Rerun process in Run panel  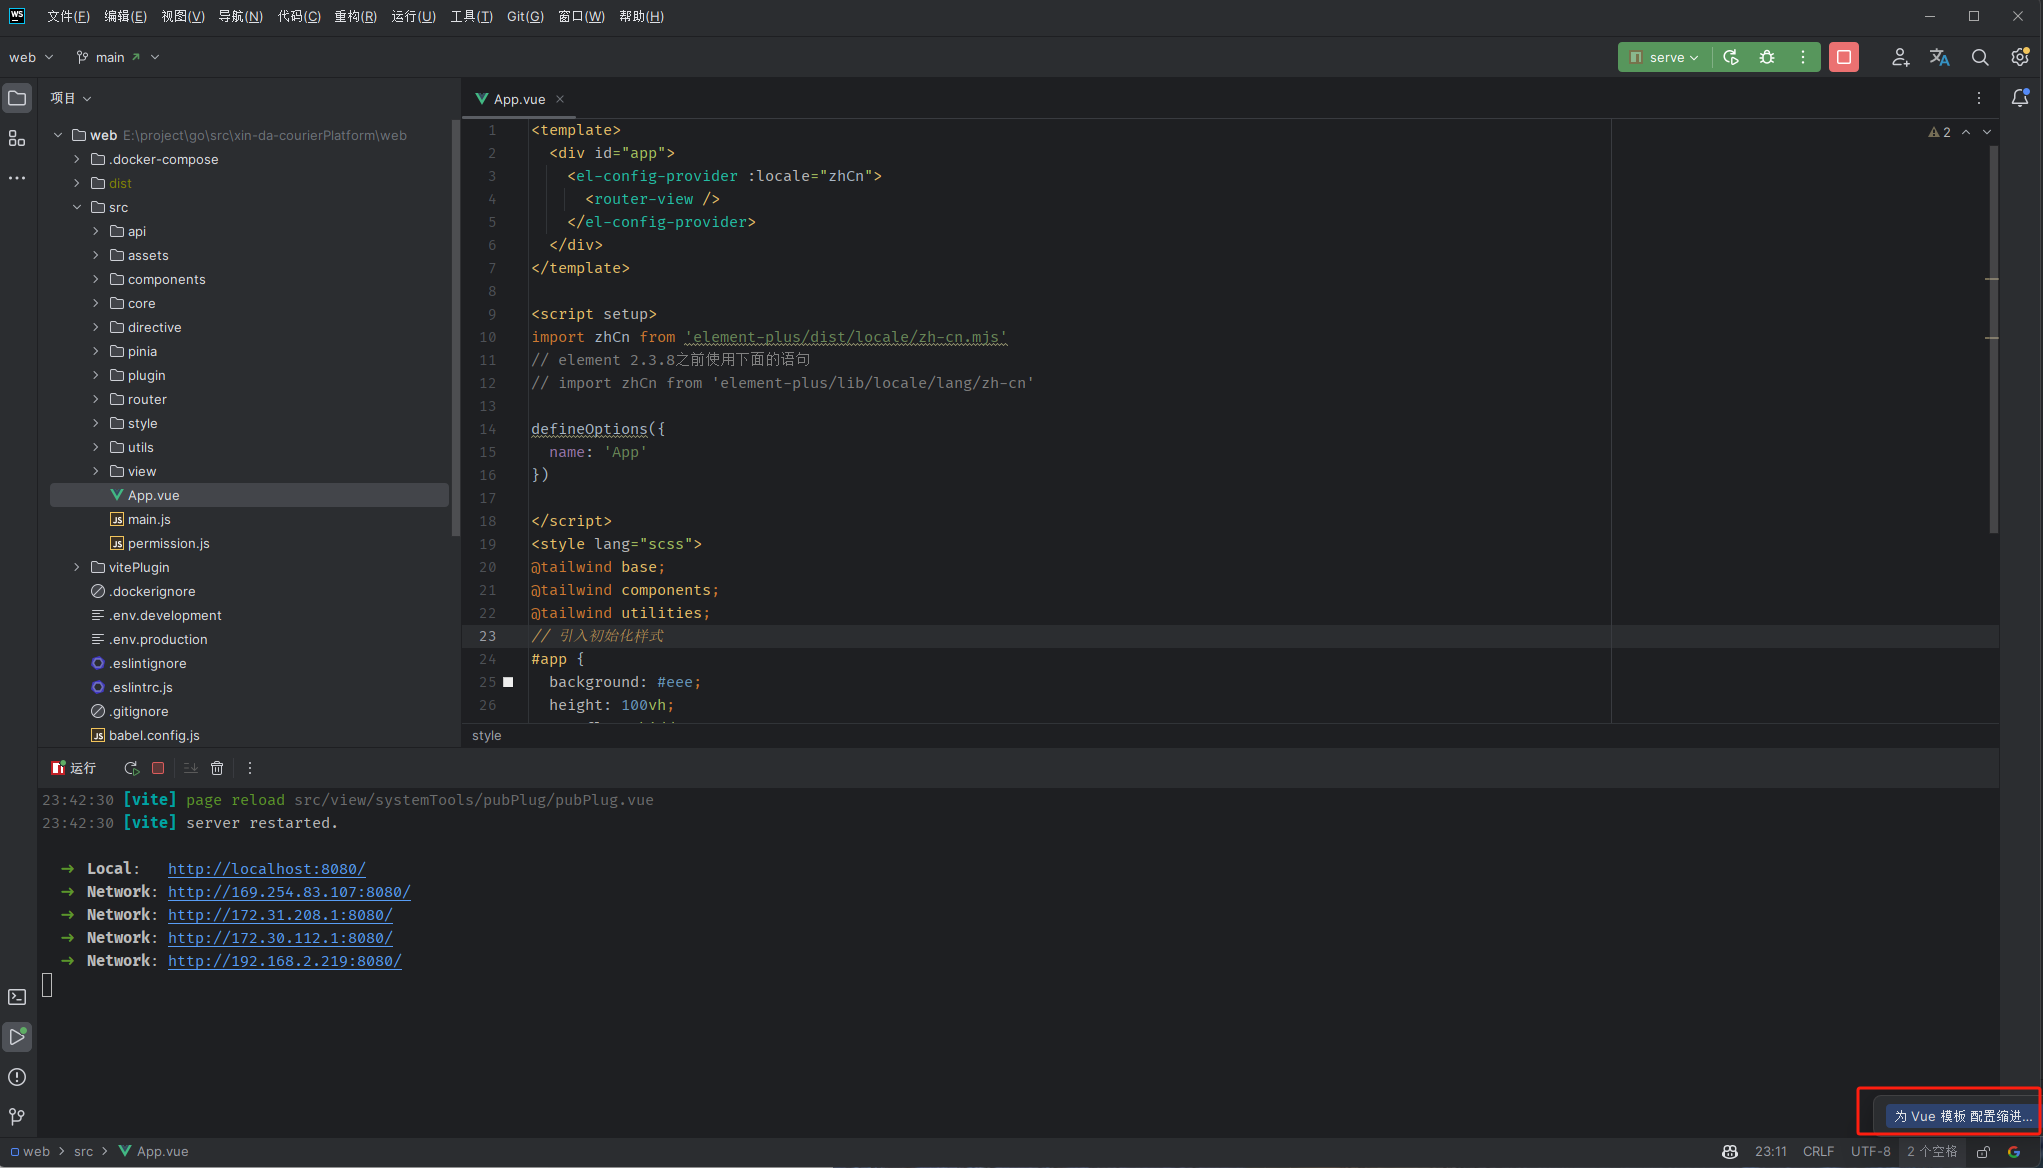tap(131, 768)
